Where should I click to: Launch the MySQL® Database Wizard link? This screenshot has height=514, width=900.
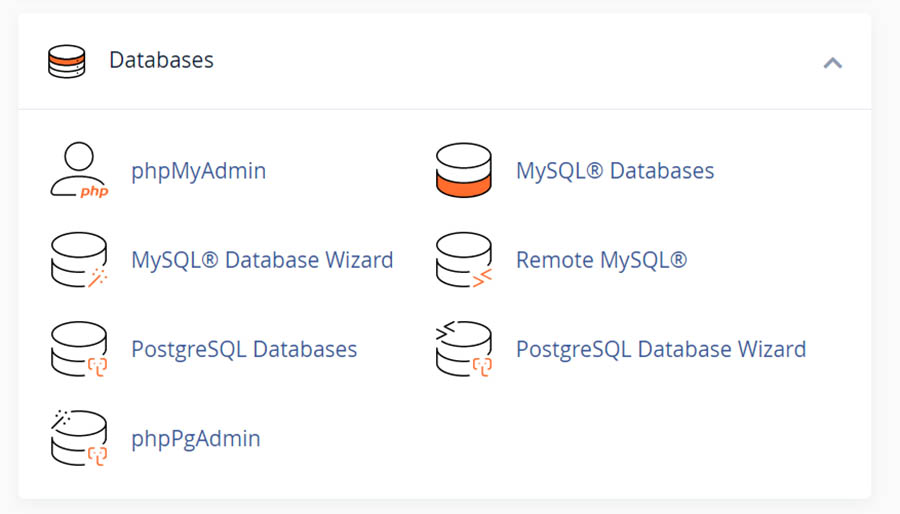click(x=262, y=260)
